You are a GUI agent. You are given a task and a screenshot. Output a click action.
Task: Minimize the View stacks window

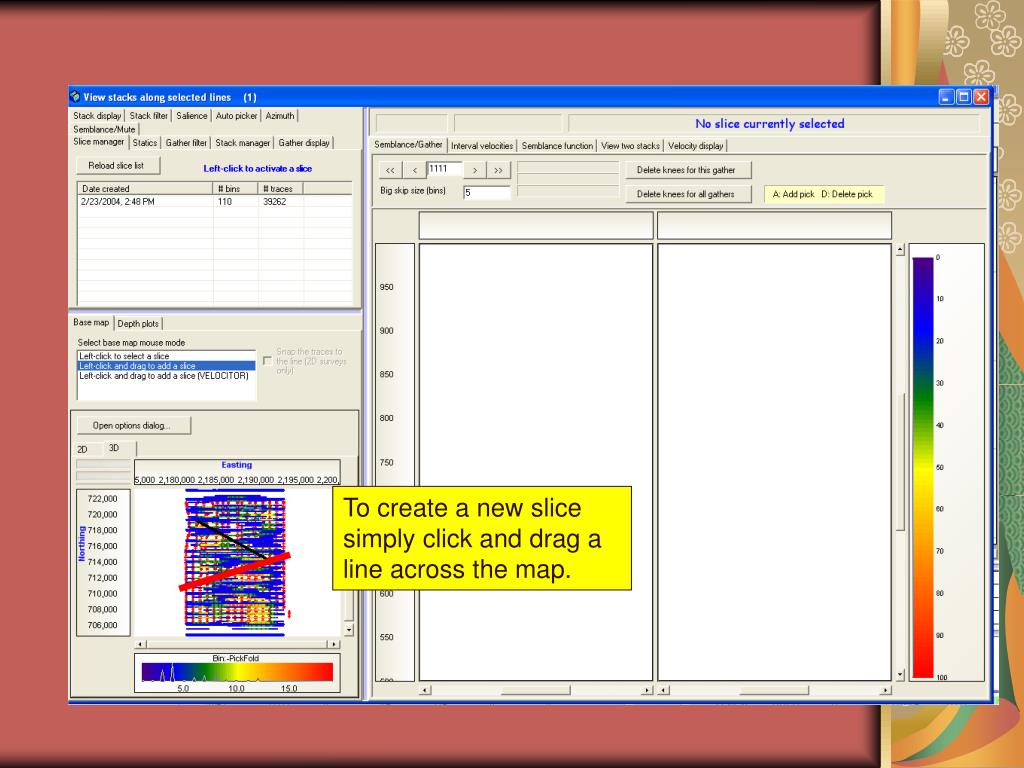[946, 97]
